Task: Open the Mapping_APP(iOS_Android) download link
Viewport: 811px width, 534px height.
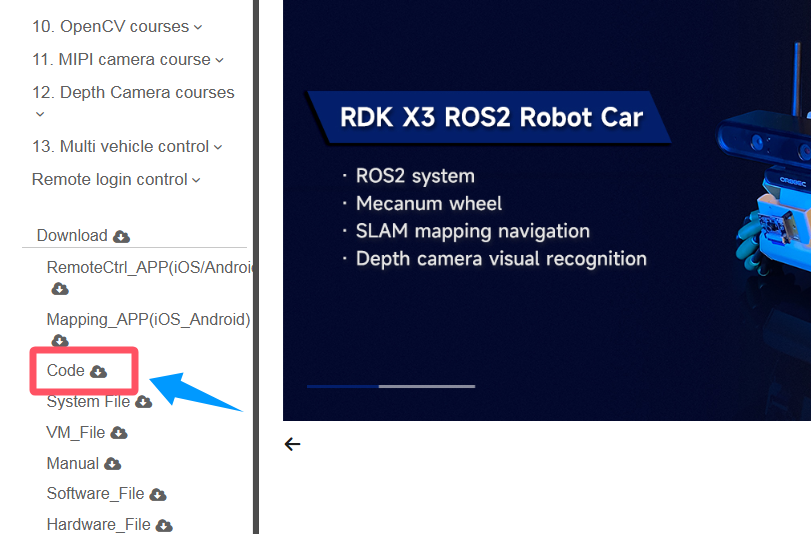Action: [148, 319]
